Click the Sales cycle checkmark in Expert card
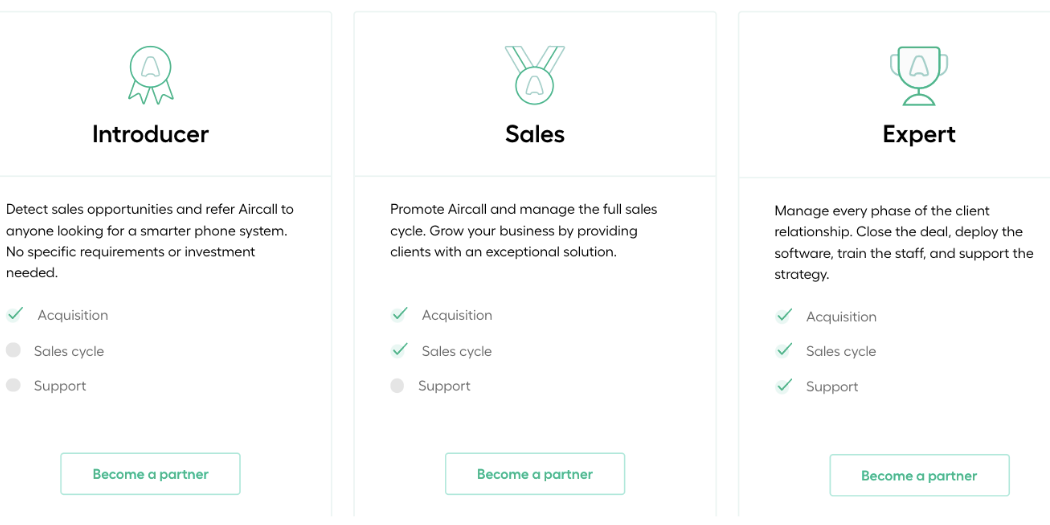 coord(783,350)
